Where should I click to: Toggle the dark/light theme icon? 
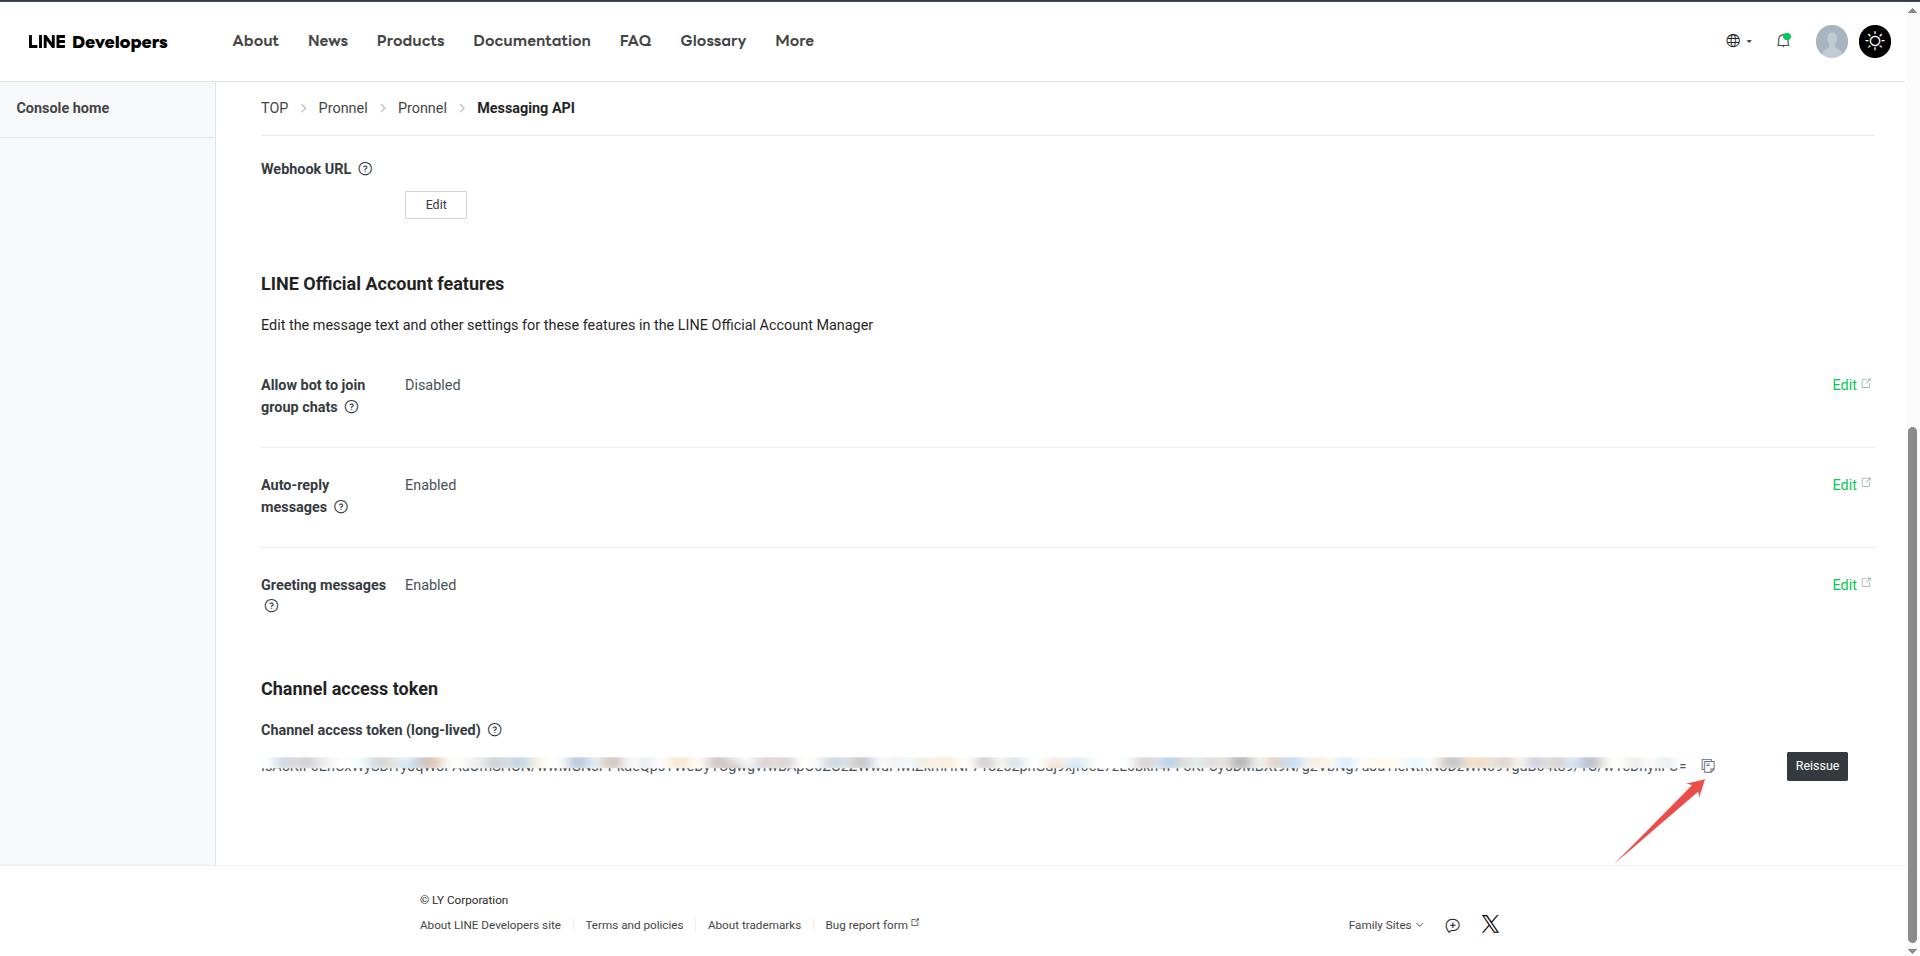[1875, 41]
